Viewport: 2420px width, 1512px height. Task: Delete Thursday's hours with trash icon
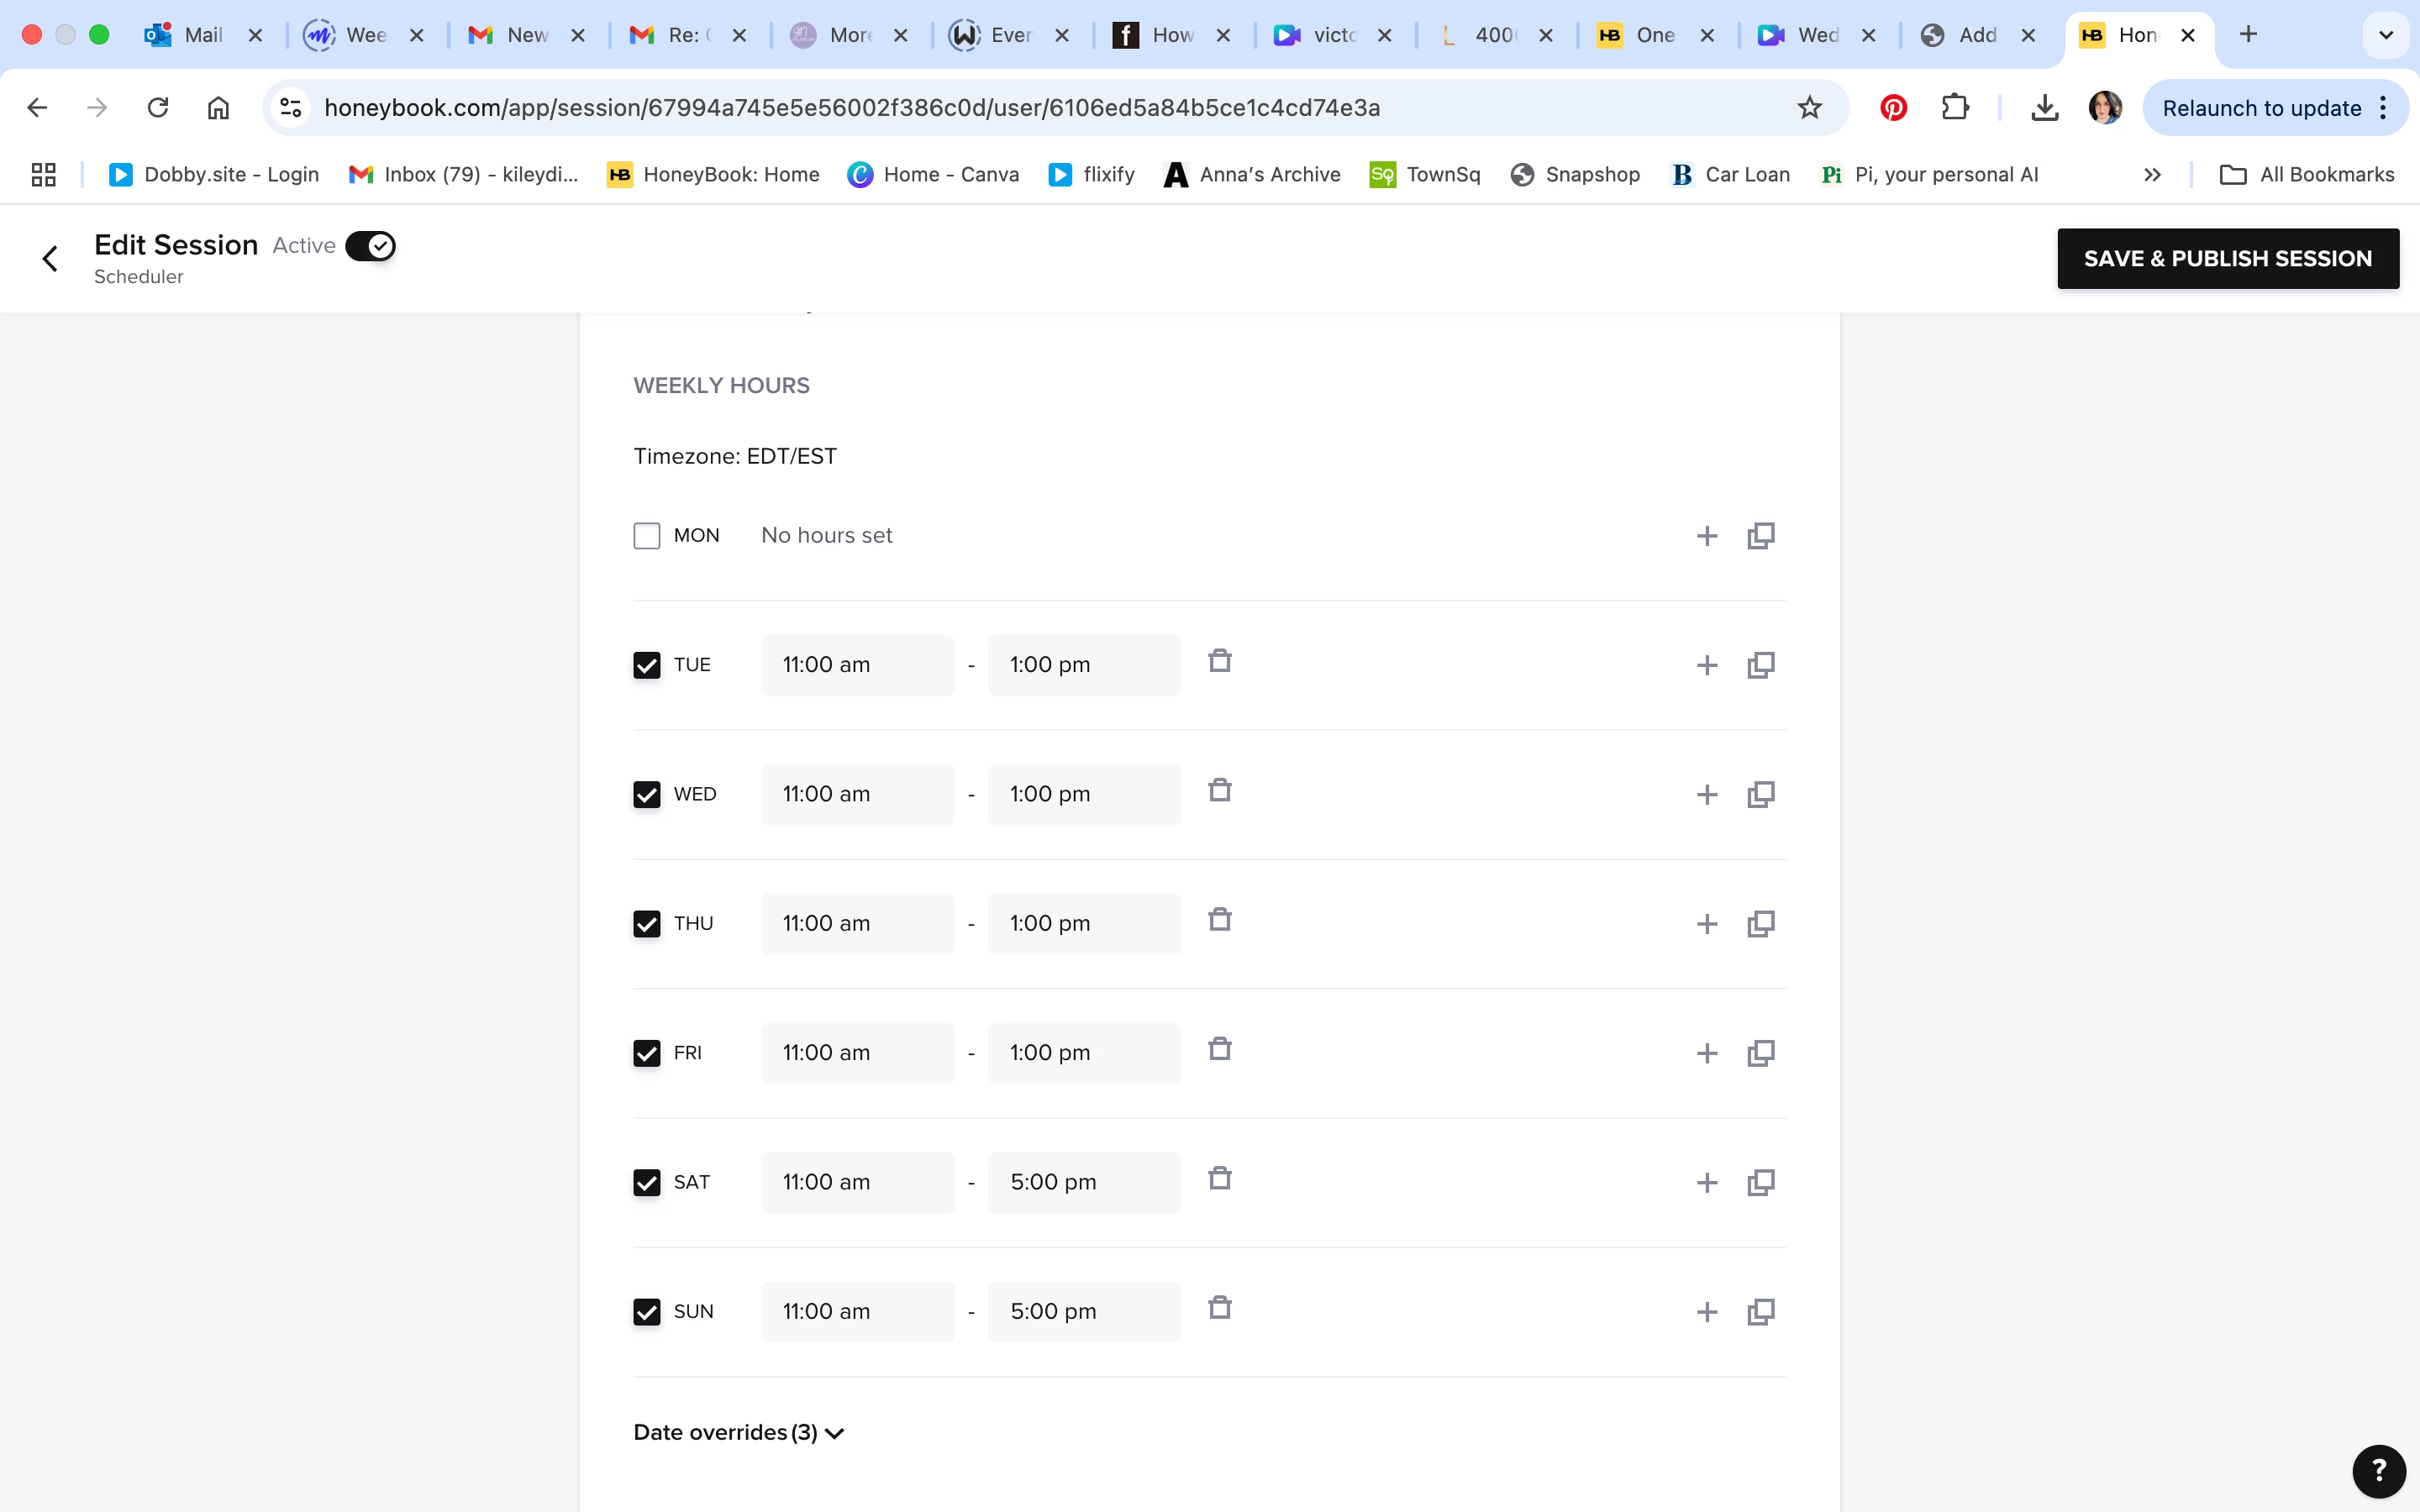1219,920
